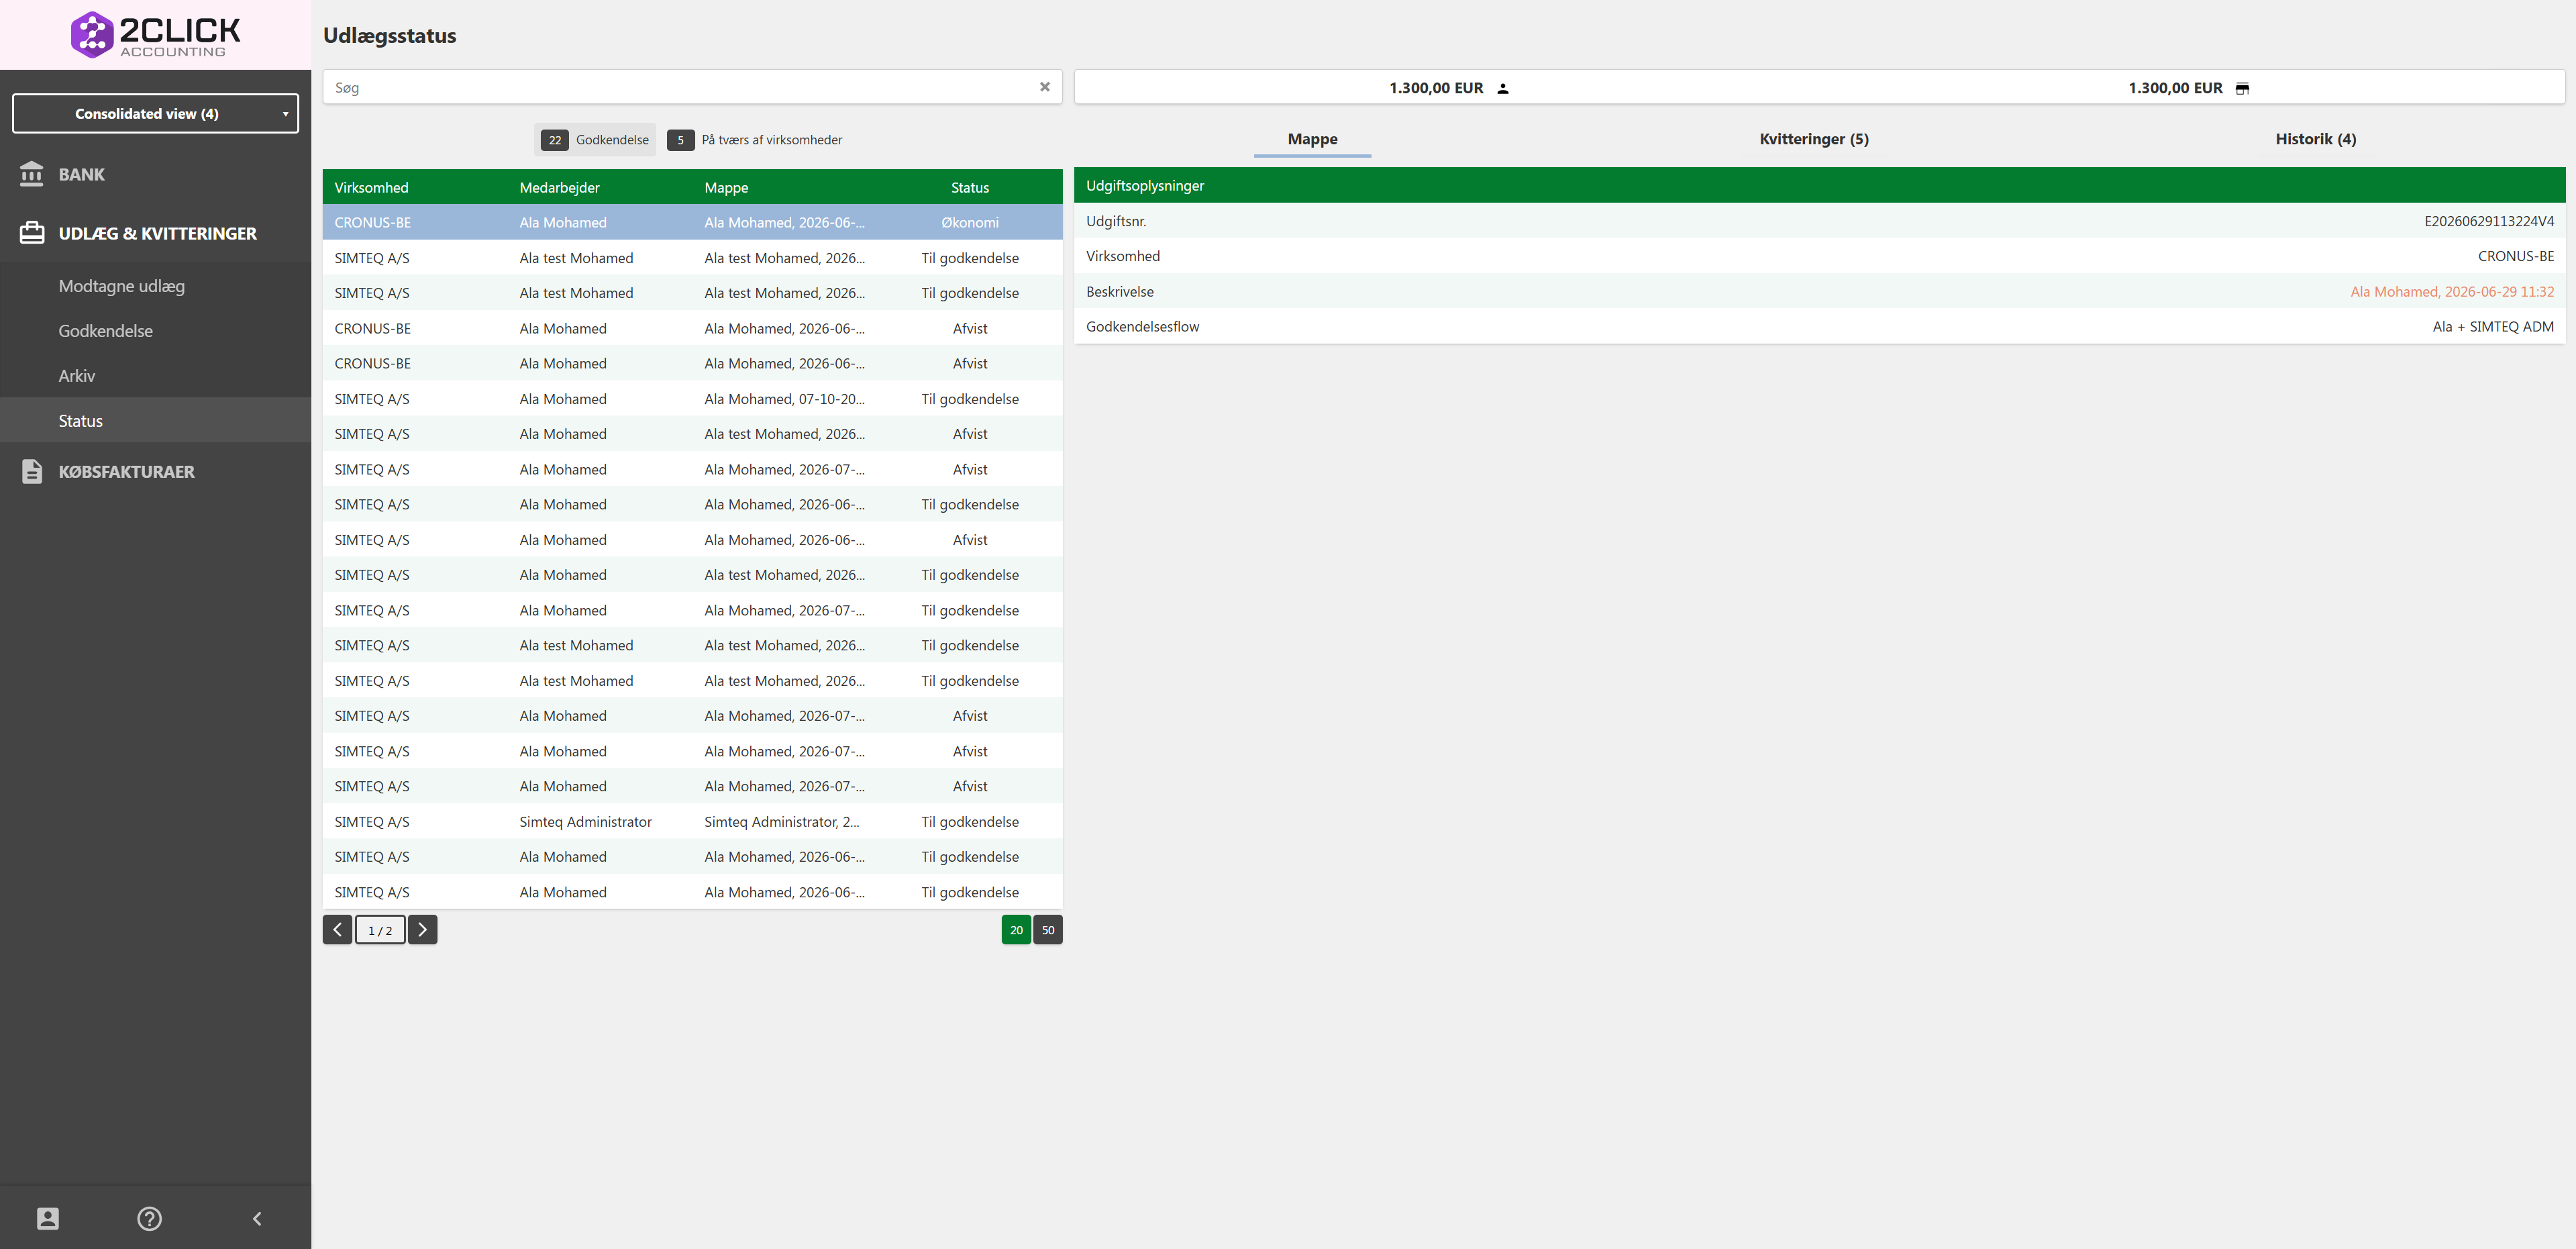This screenshot has width=2576, height=1249.
Task: Toggle the Godkendelse filter with 22 badge
Action: (595, 140)
